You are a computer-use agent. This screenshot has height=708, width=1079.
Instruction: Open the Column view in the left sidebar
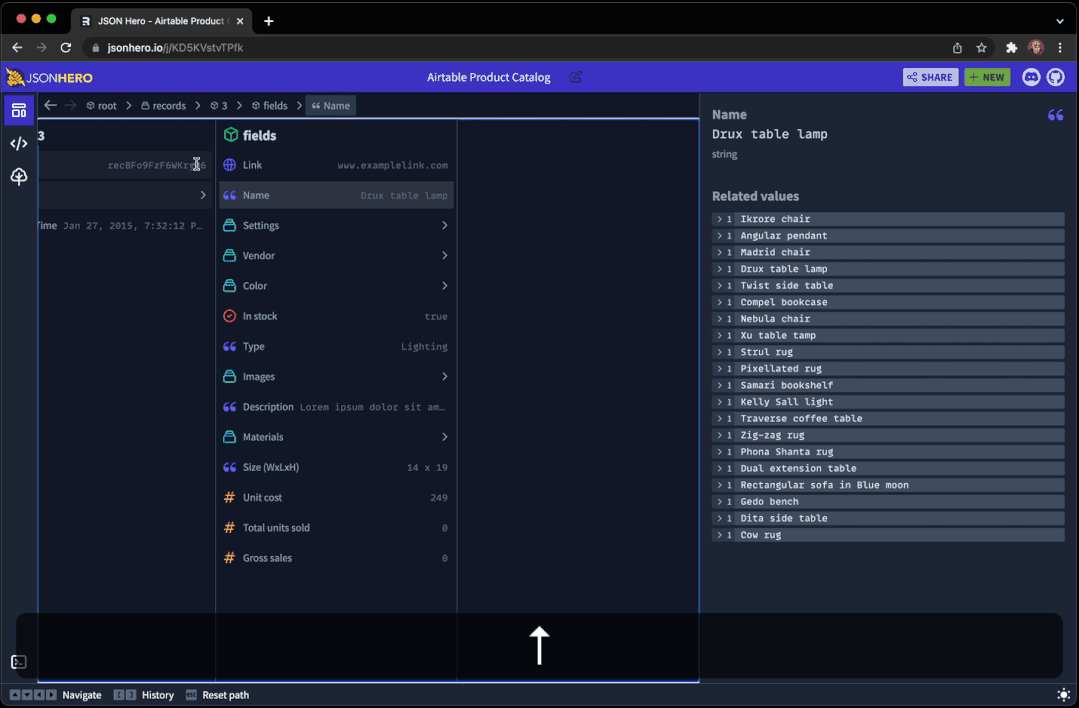pyautogui.click(x=18, y=110)
